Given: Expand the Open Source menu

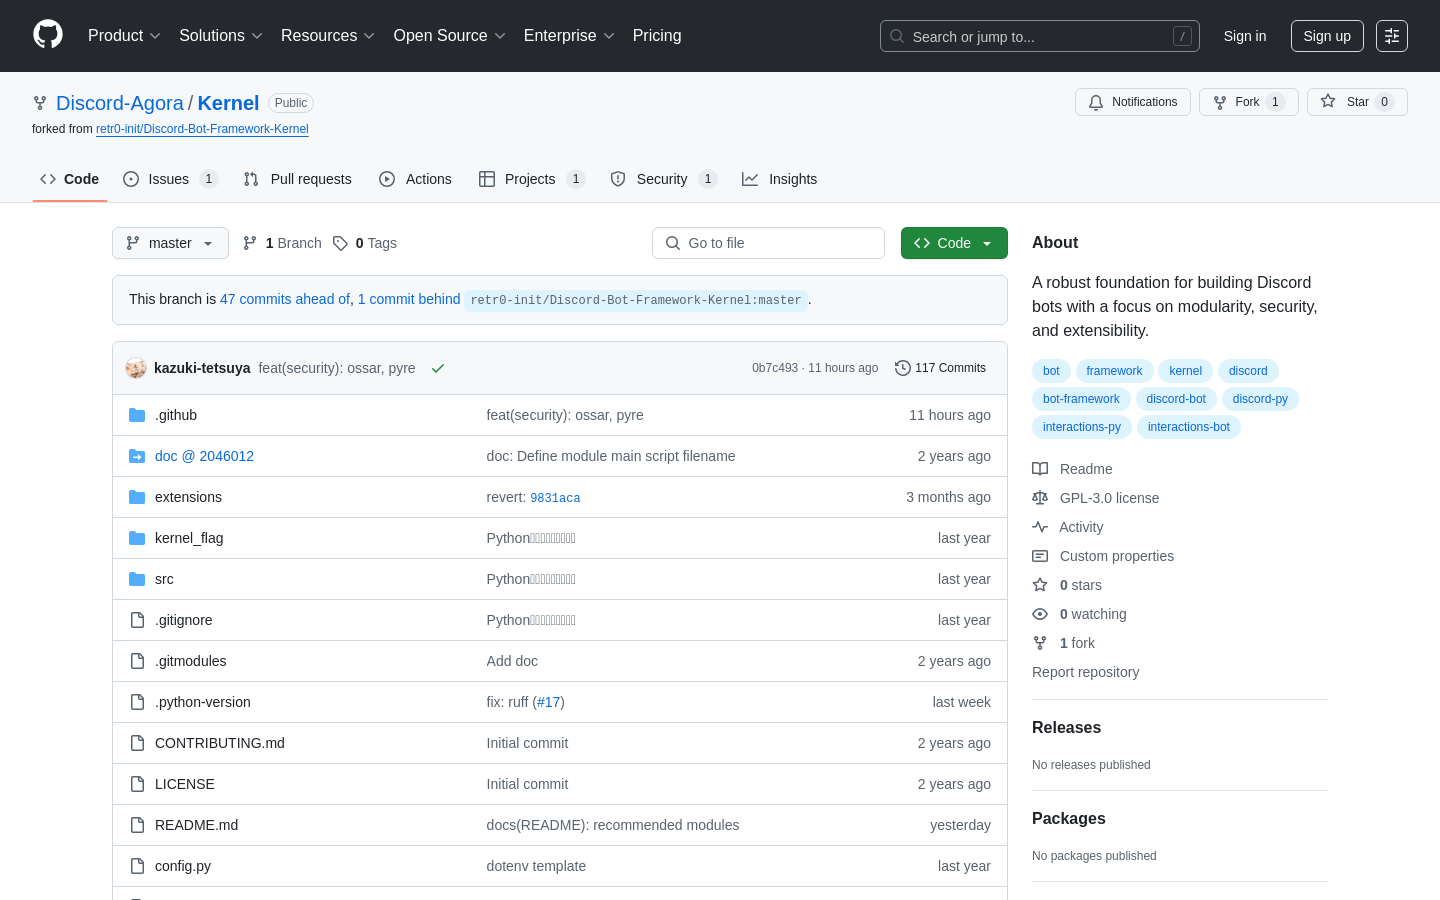Looking at the screenshot, I should pyautogui.click(x=450, y=36).
